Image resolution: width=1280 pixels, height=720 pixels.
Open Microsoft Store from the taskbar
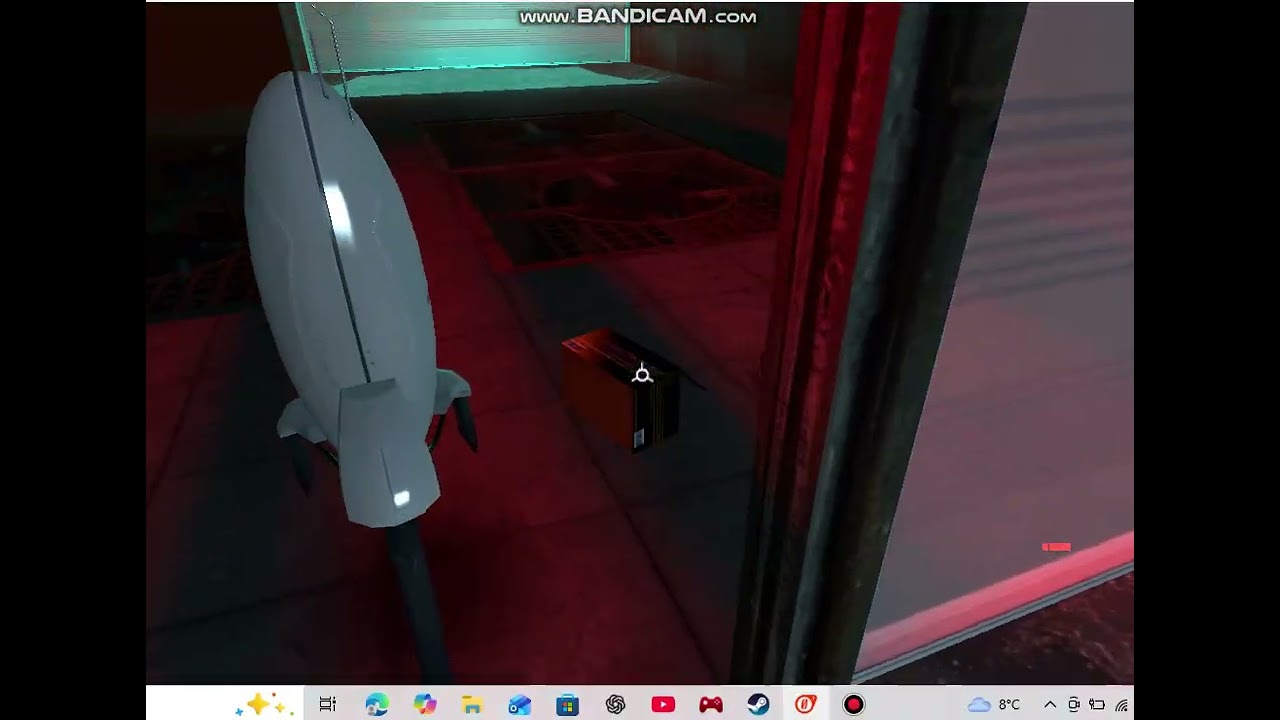[x=567, y=705]
